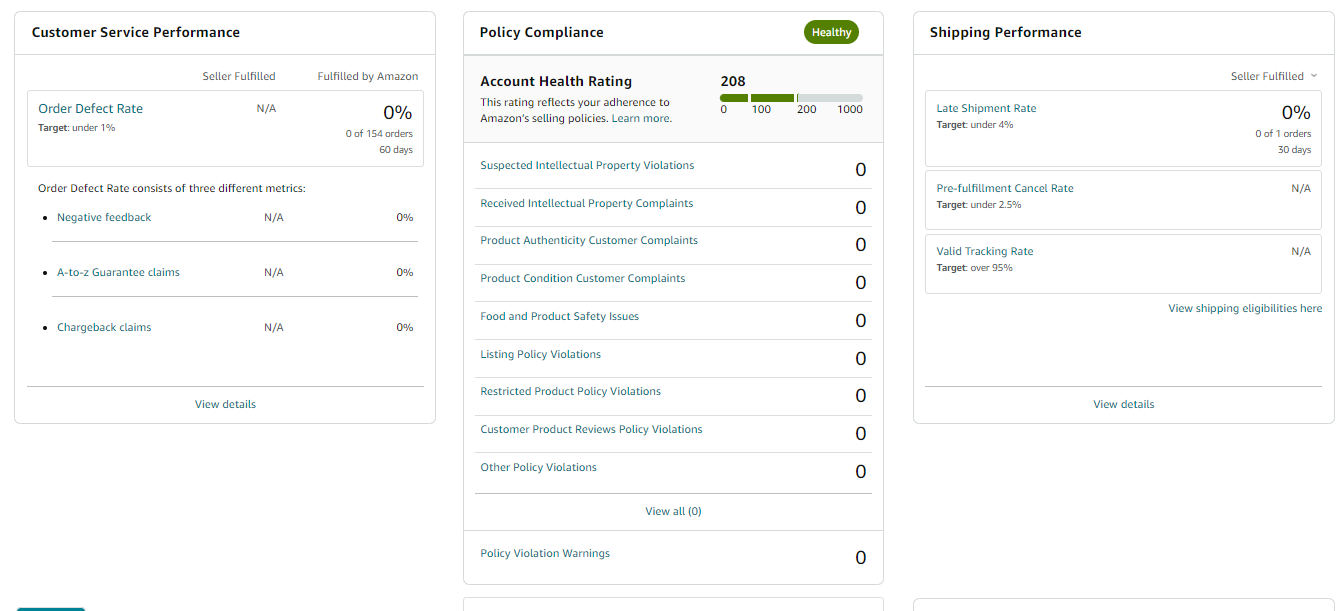Click the Account Health Rating progress bar
The image size is (1340, 611).
pyautogui.click(x=791, y=98)
